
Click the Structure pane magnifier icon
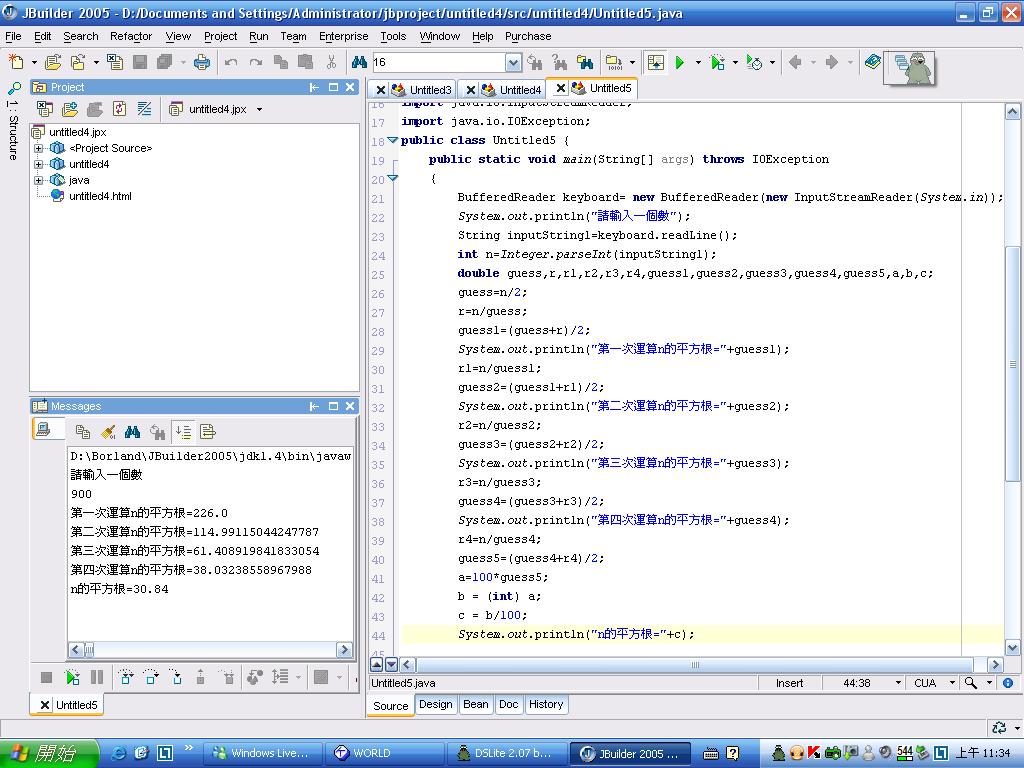click(14, 88)
